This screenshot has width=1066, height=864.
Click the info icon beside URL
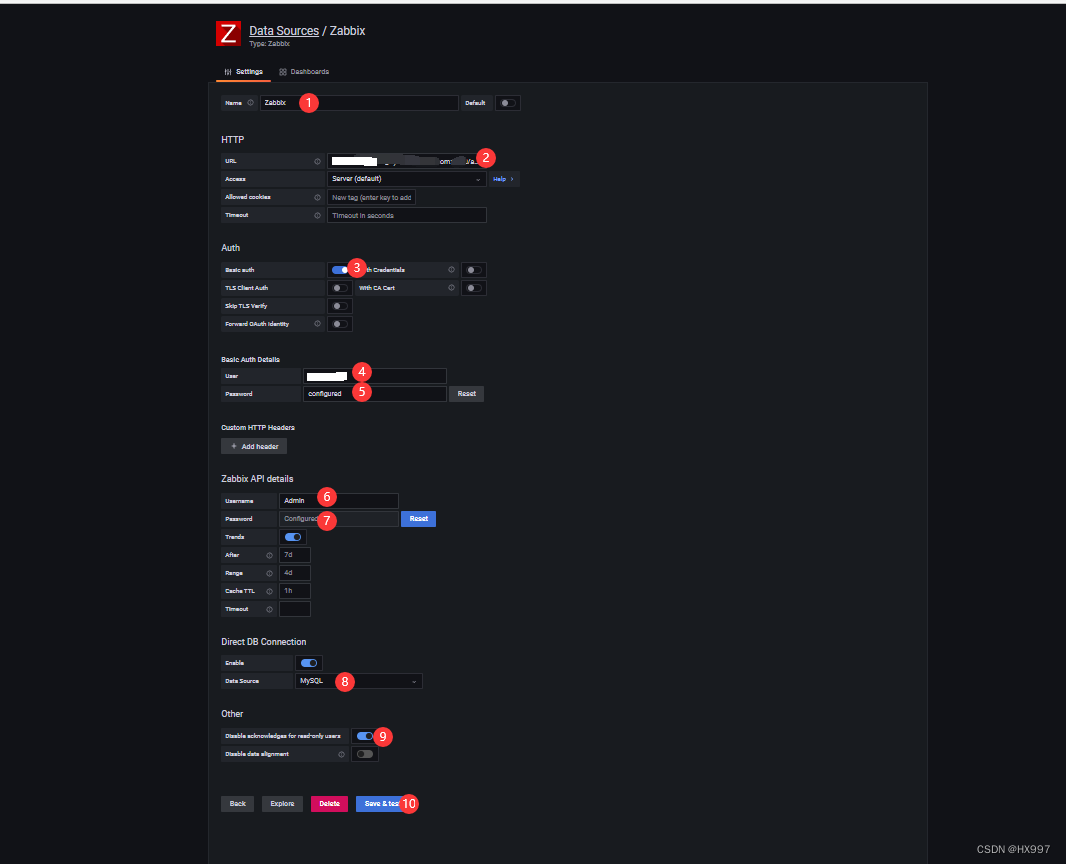[x=317, y=161]
